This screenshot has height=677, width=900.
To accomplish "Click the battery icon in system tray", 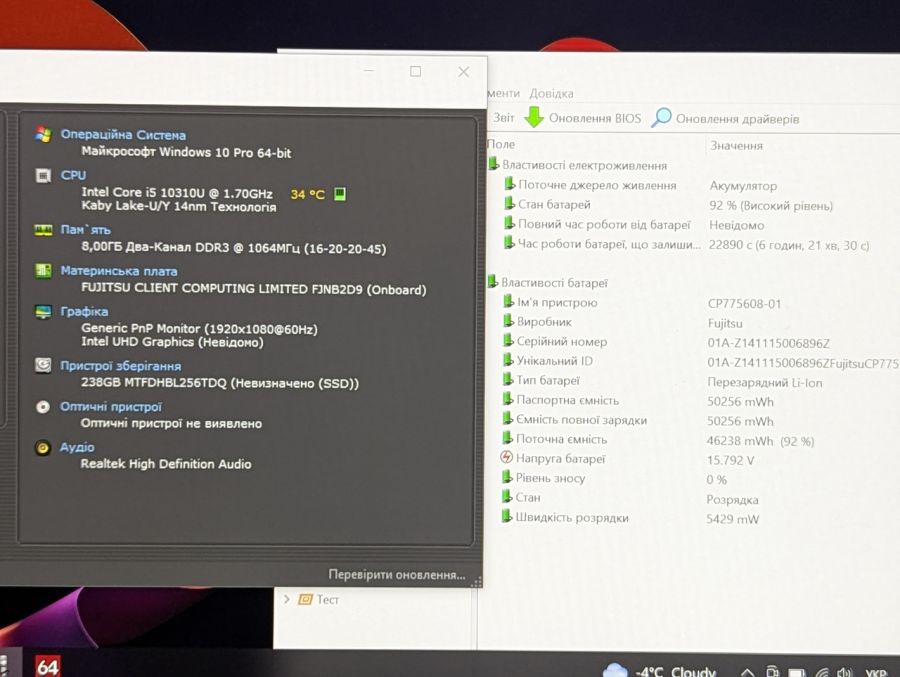I will (796, 672).
